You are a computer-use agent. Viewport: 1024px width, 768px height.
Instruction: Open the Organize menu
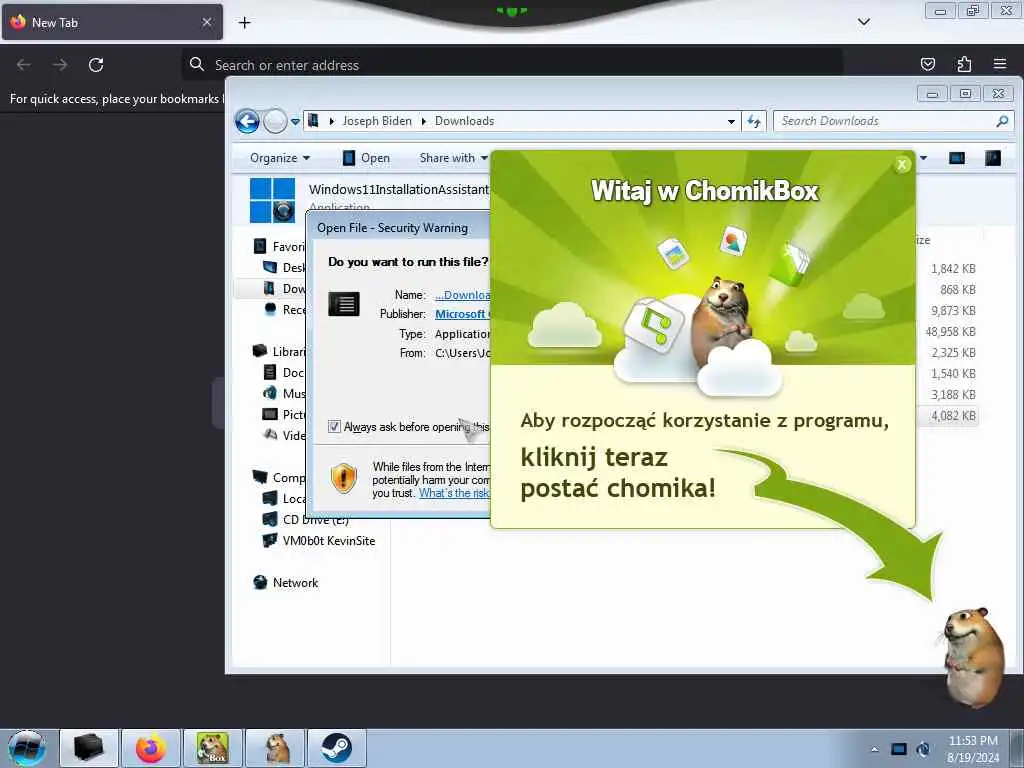280,158
